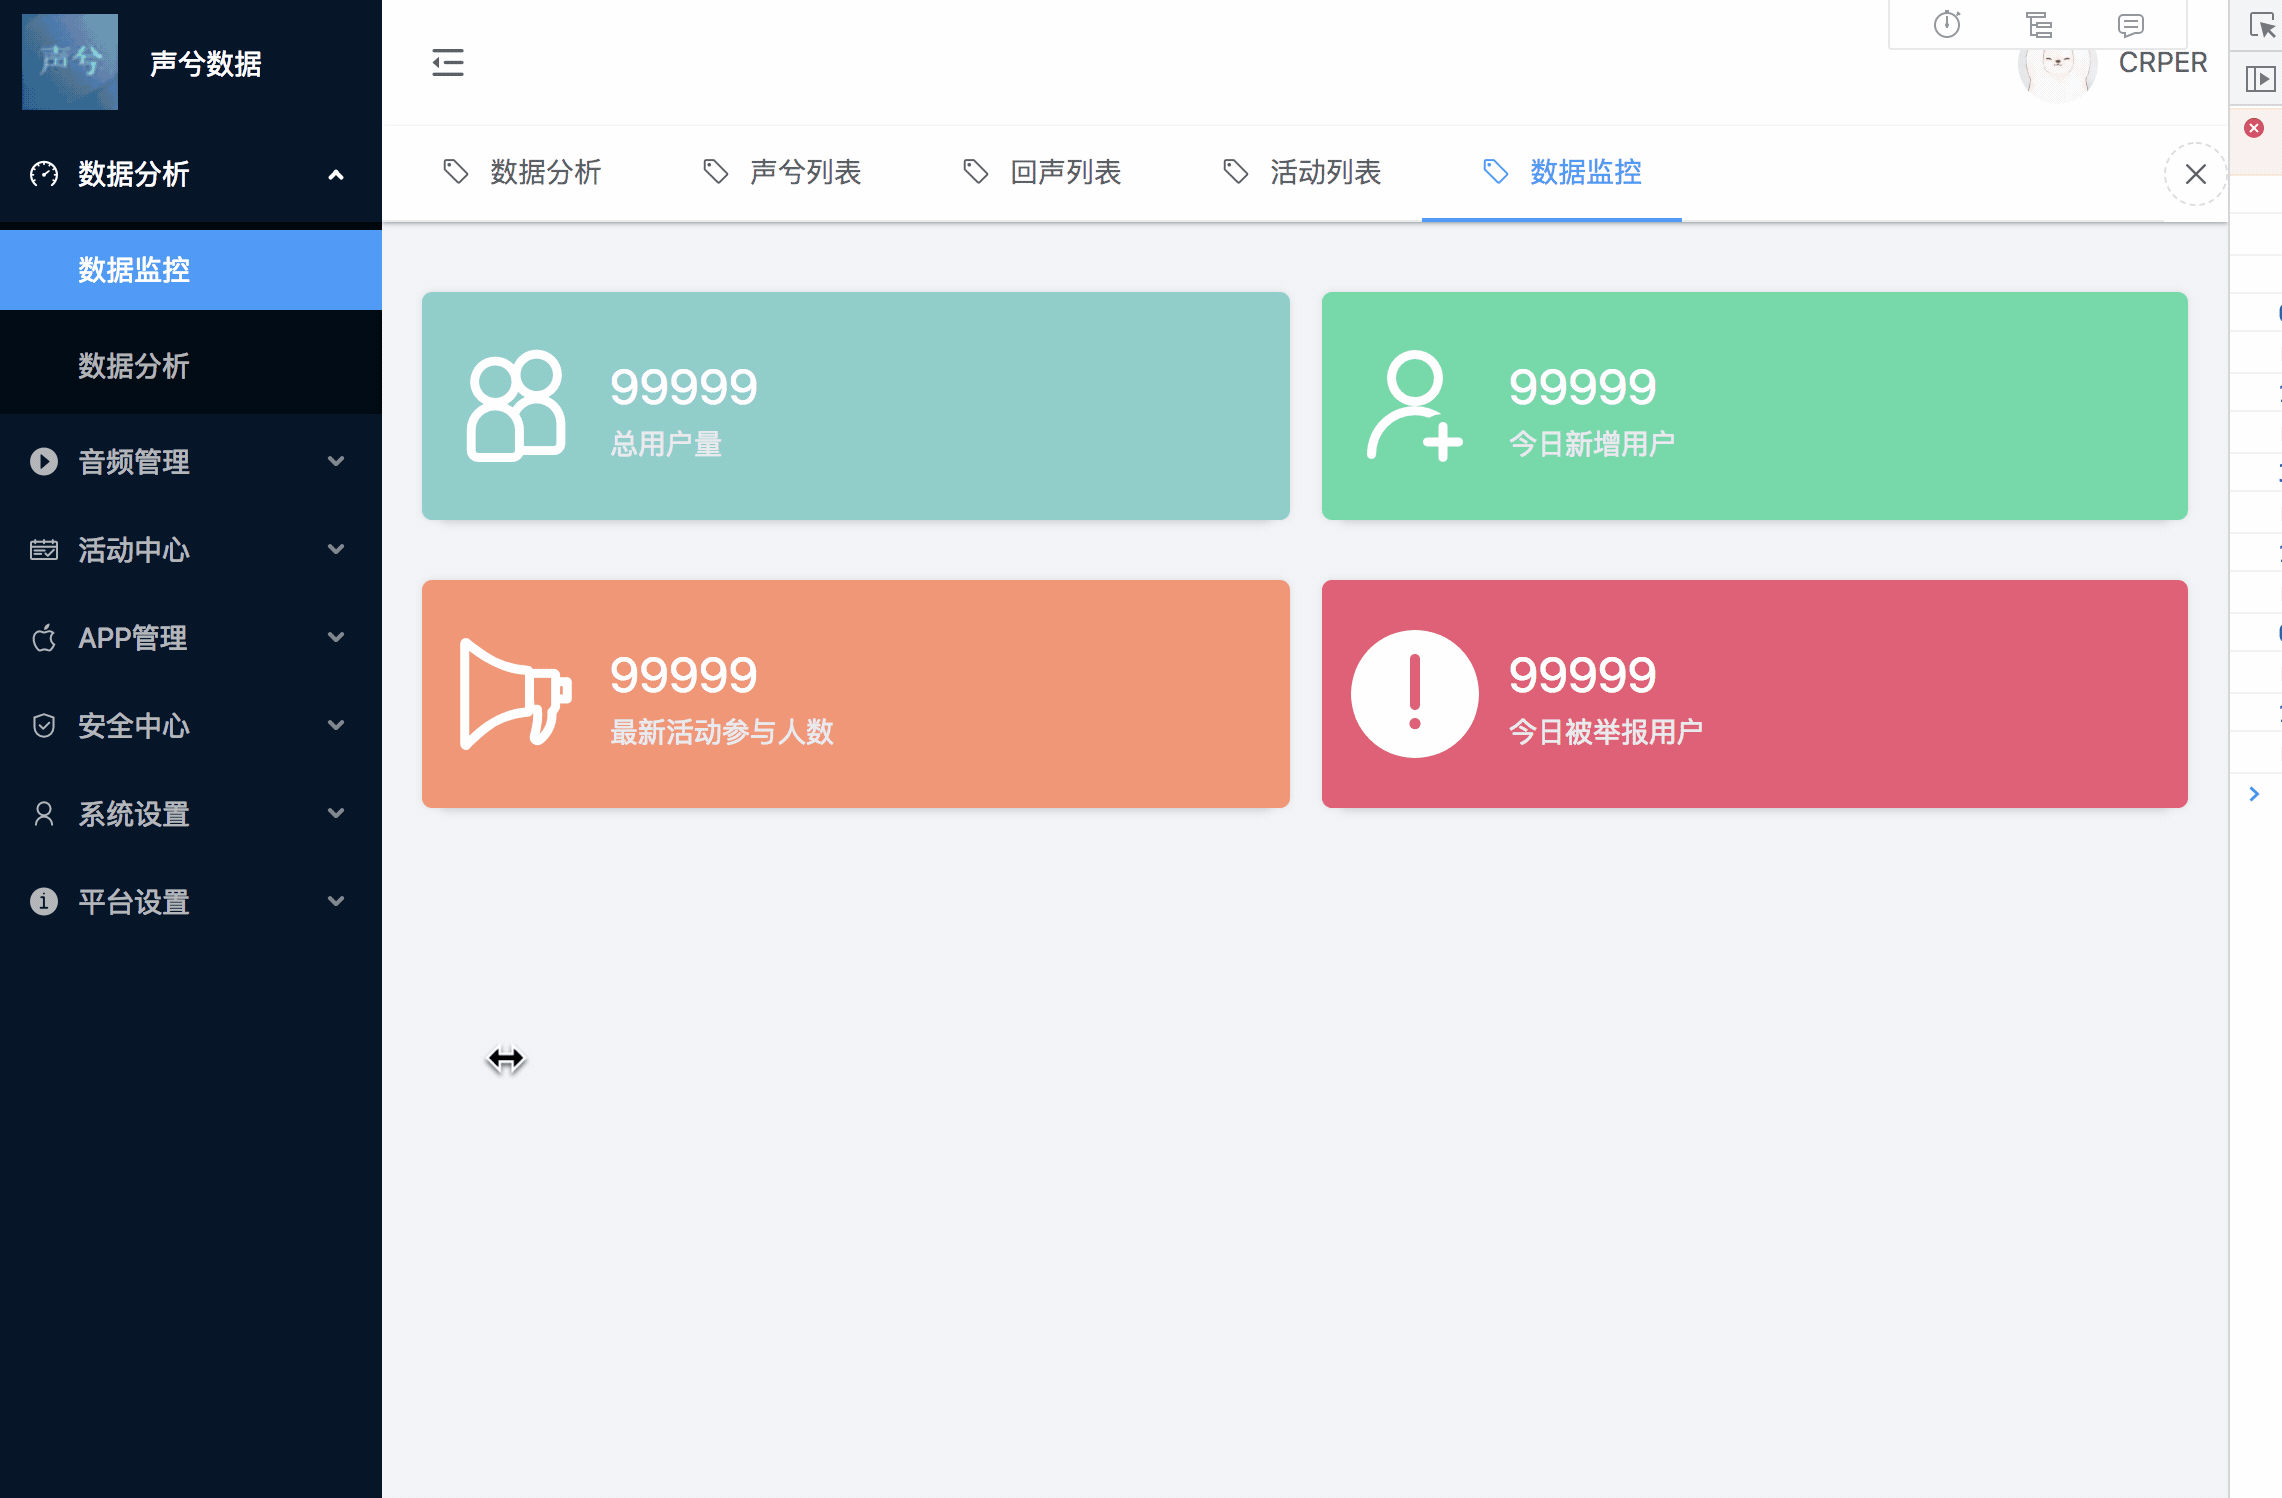
Task: Click the megaphone activity icon
Action: (x=515, y=693)
